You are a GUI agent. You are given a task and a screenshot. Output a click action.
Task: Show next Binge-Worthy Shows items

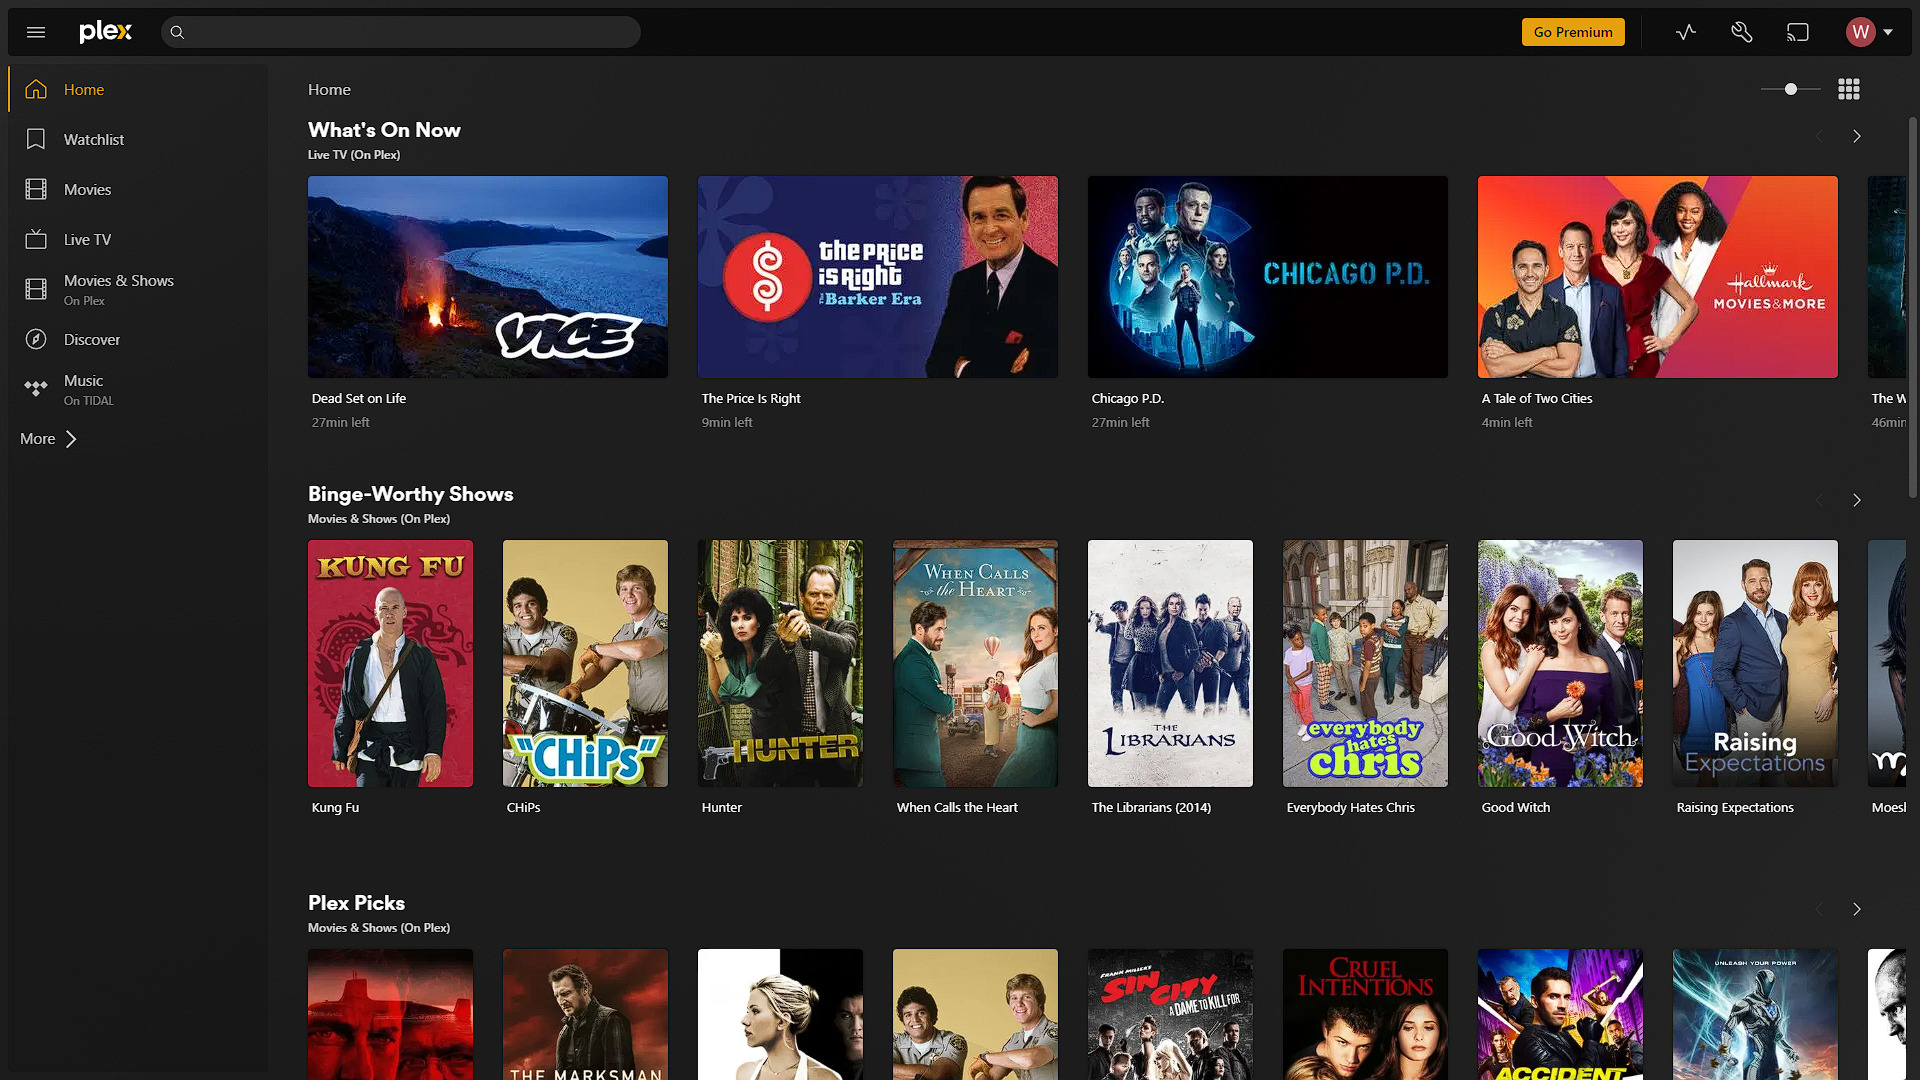[1857, 500]
